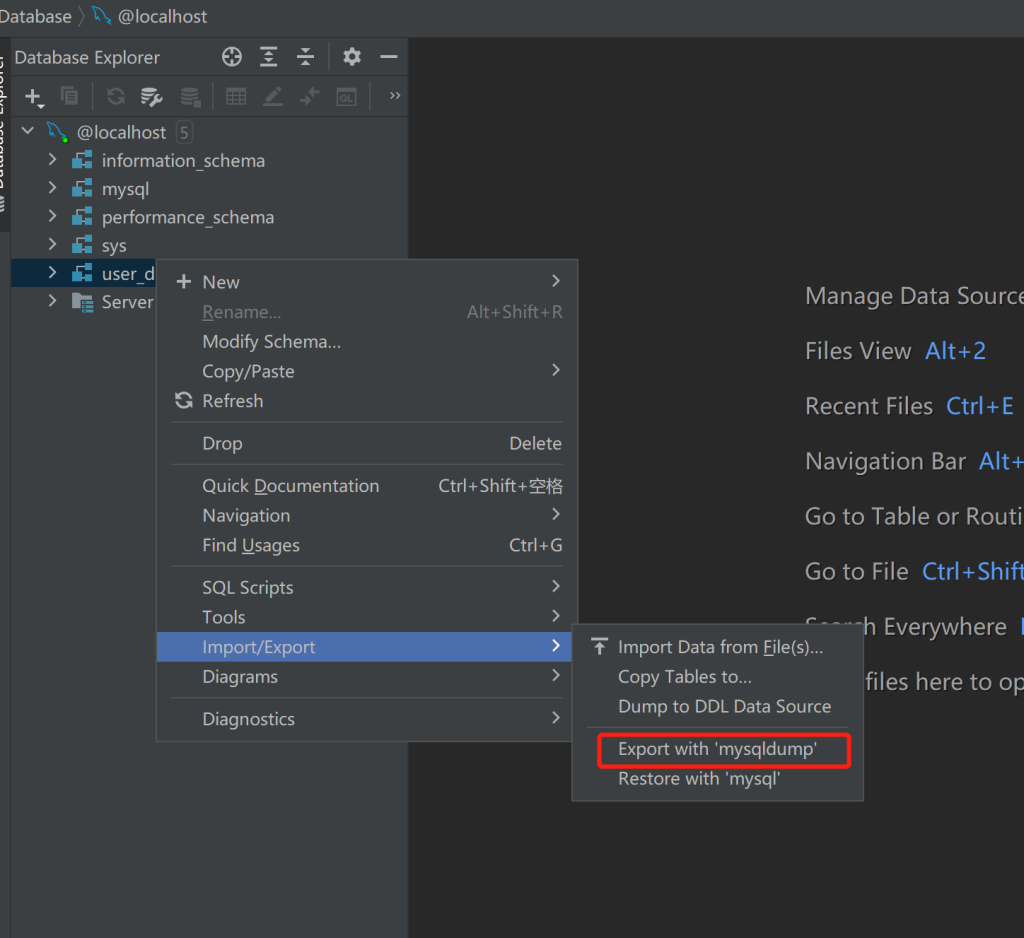Click the Database breadcrumb at top

[x=36, y=17]
